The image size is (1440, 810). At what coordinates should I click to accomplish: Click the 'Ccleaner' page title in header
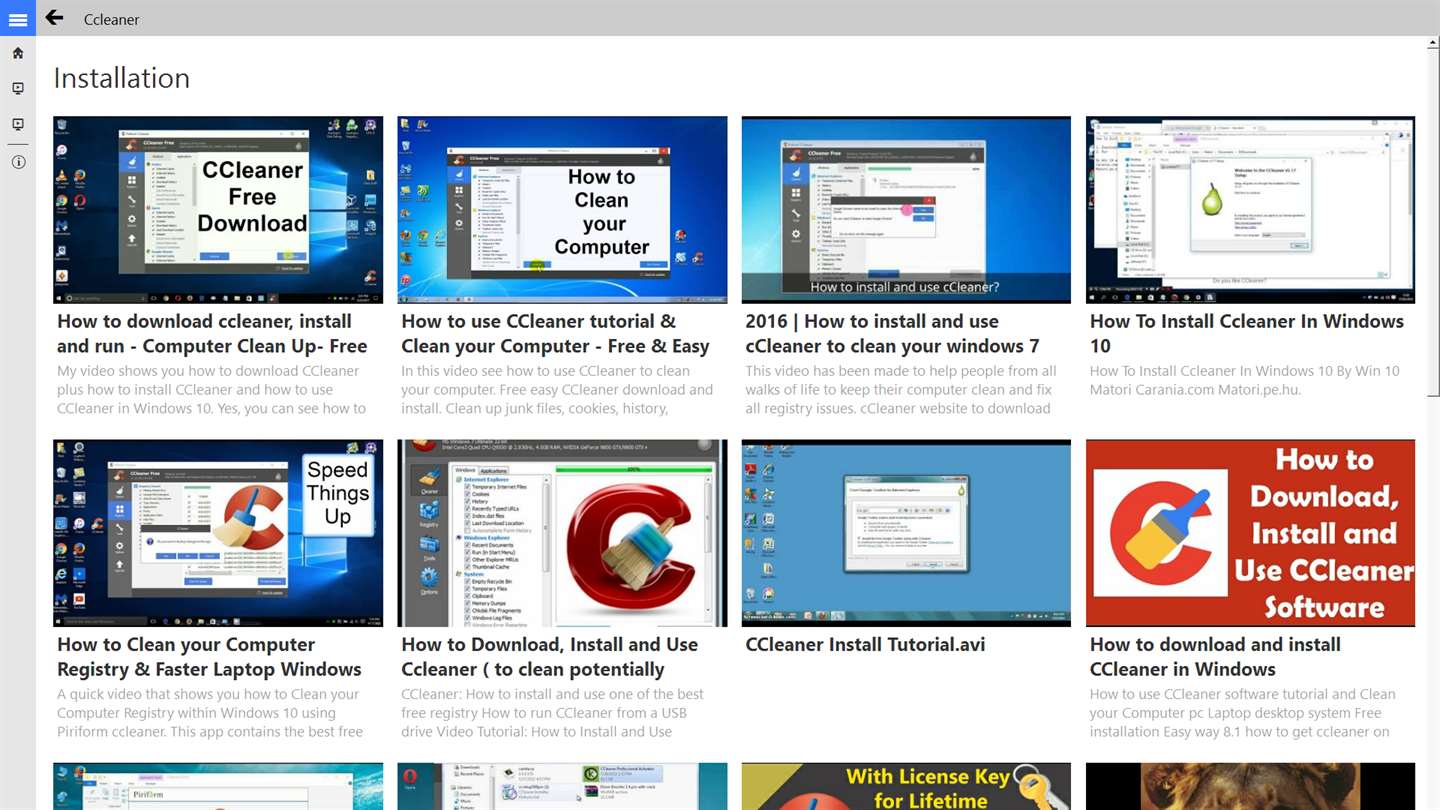[112, 19]
